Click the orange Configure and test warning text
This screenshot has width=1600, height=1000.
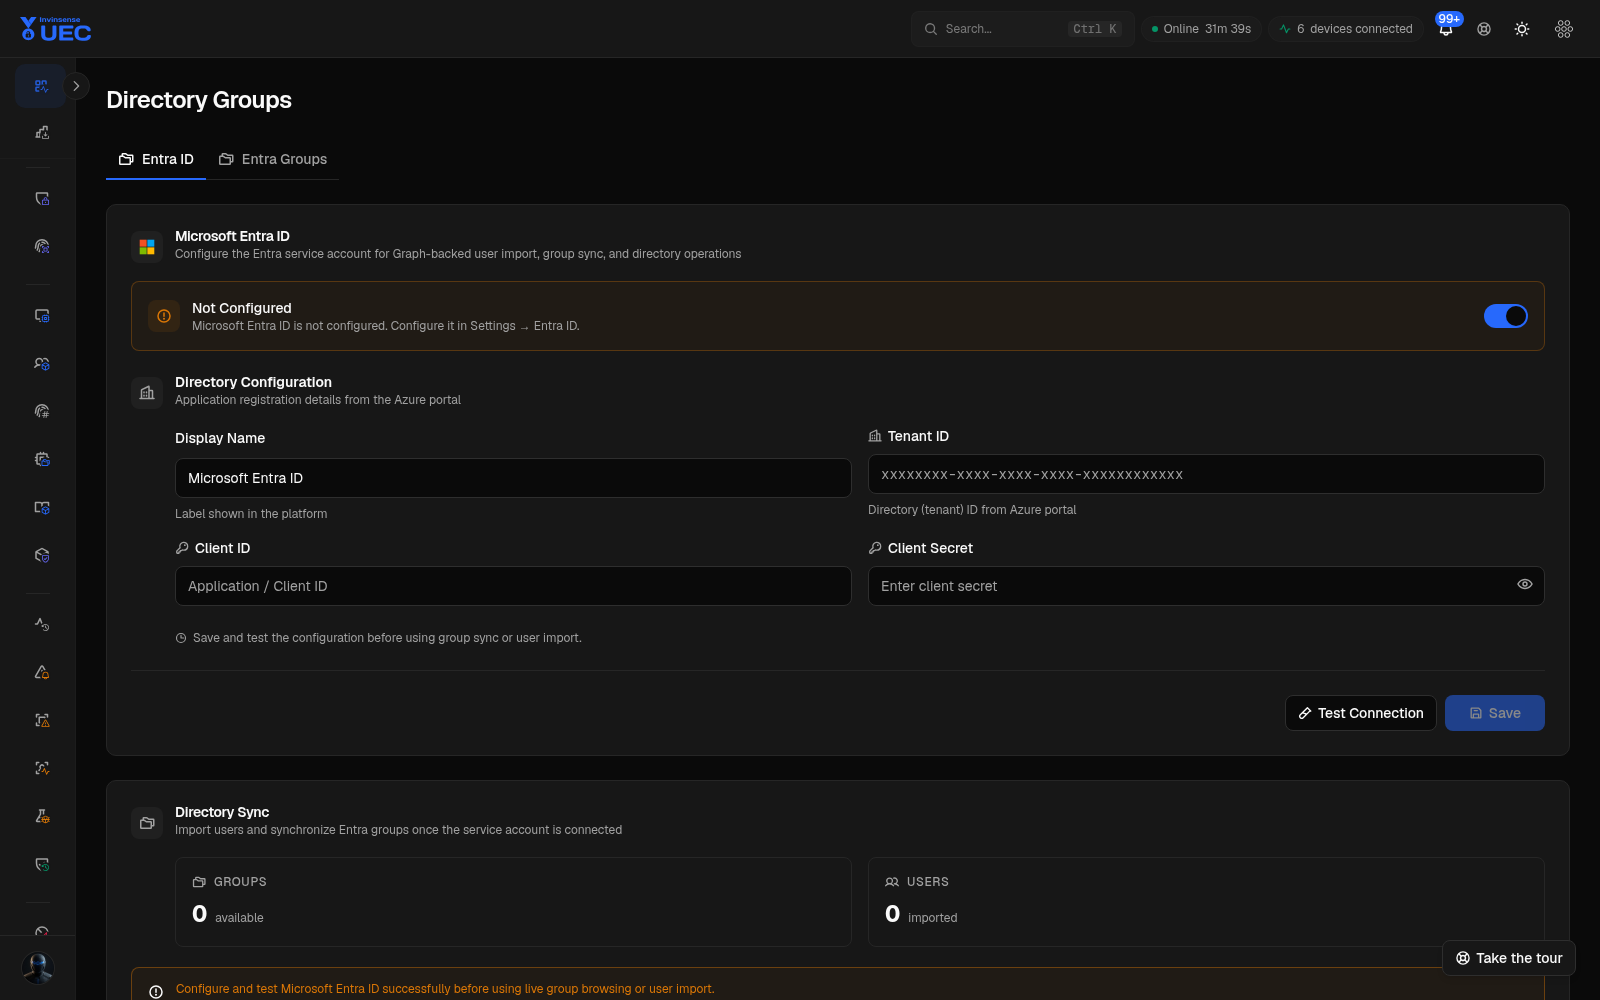445,989
